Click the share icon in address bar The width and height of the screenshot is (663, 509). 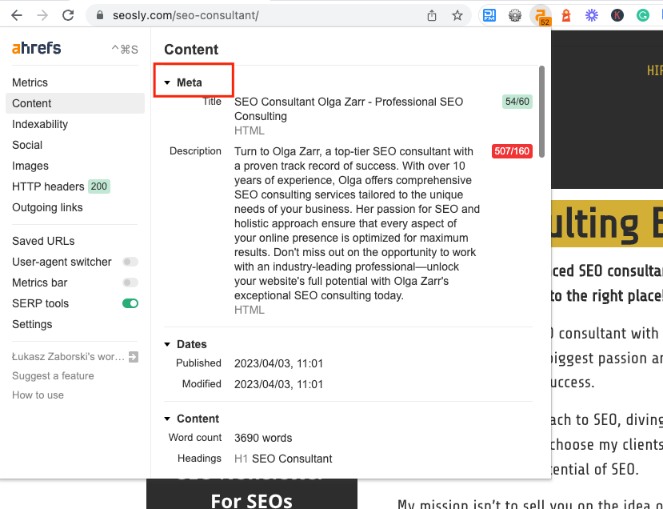click(x=432, y=16)
